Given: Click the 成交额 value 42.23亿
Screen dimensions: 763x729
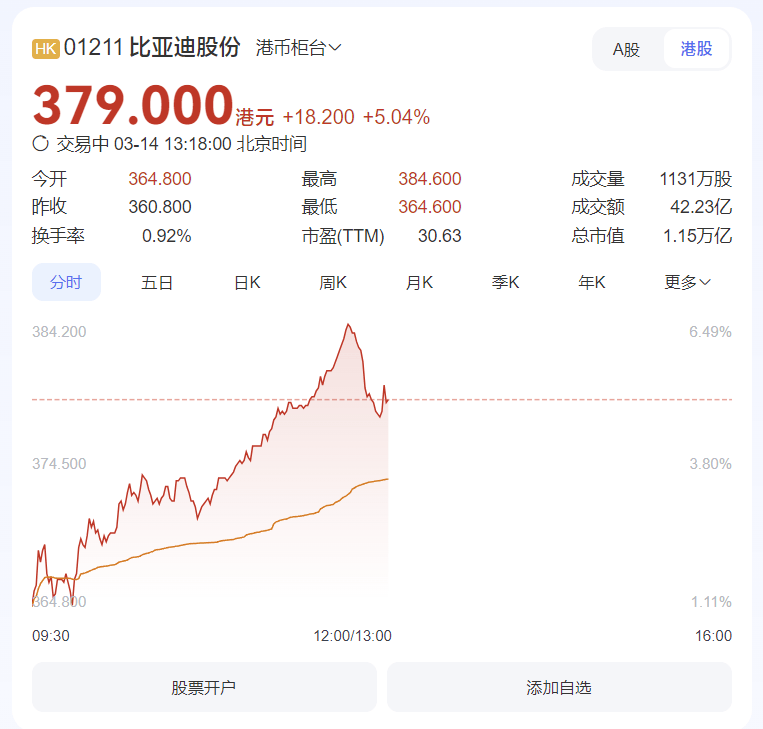Looking at the screenshot, I should click(701, 207).
